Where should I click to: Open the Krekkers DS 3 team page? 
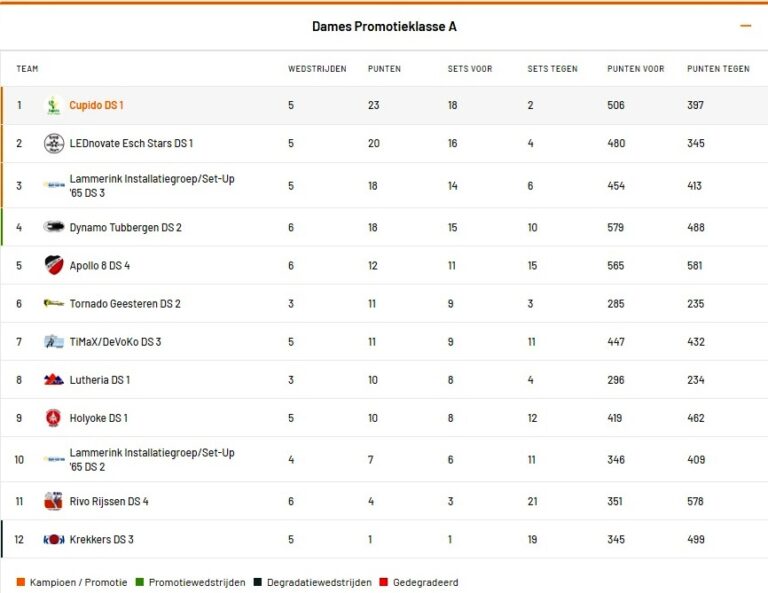tap(101, 540)
